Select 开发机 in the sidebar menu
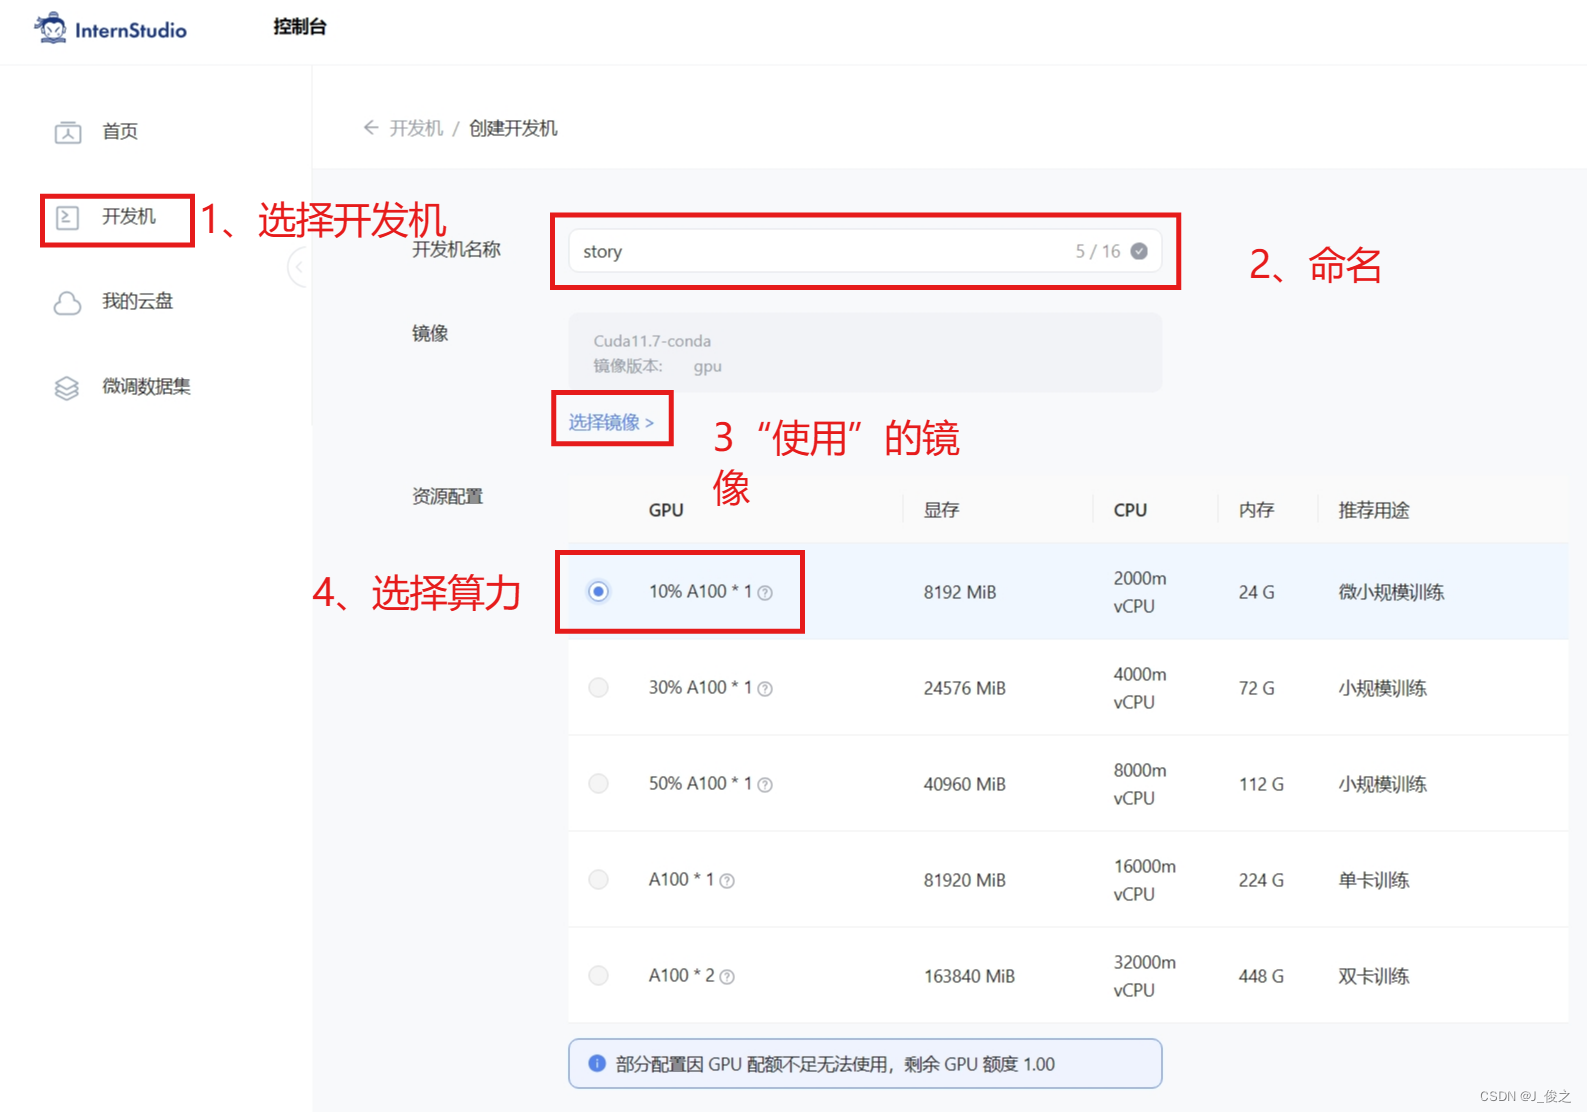Screen dimensions: 1587x1112 point(129,217)
